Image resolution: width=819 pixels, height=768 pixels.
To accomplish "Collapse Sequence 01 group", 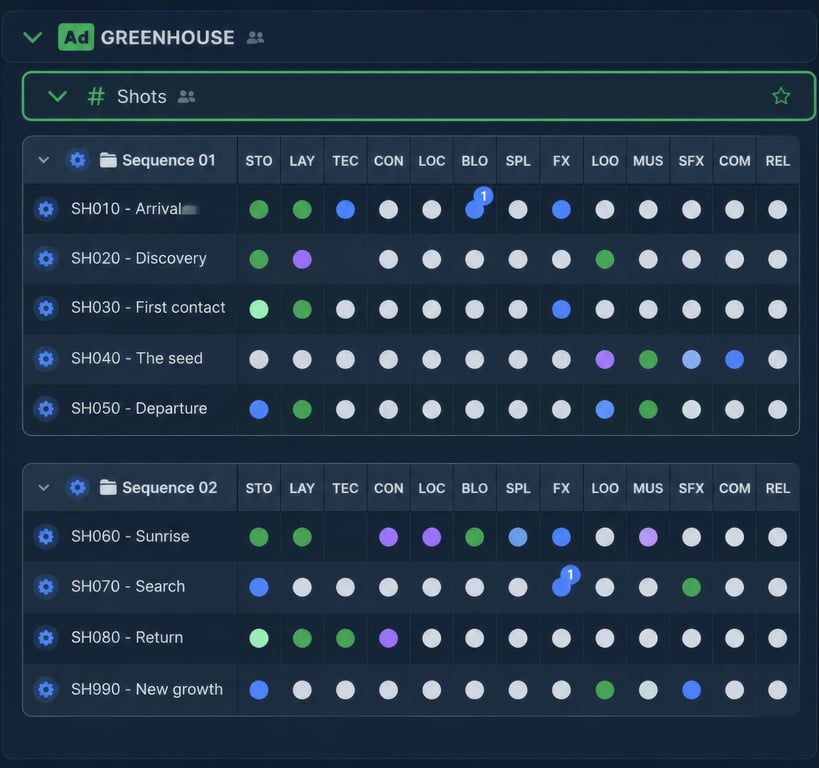I will 44,160.
